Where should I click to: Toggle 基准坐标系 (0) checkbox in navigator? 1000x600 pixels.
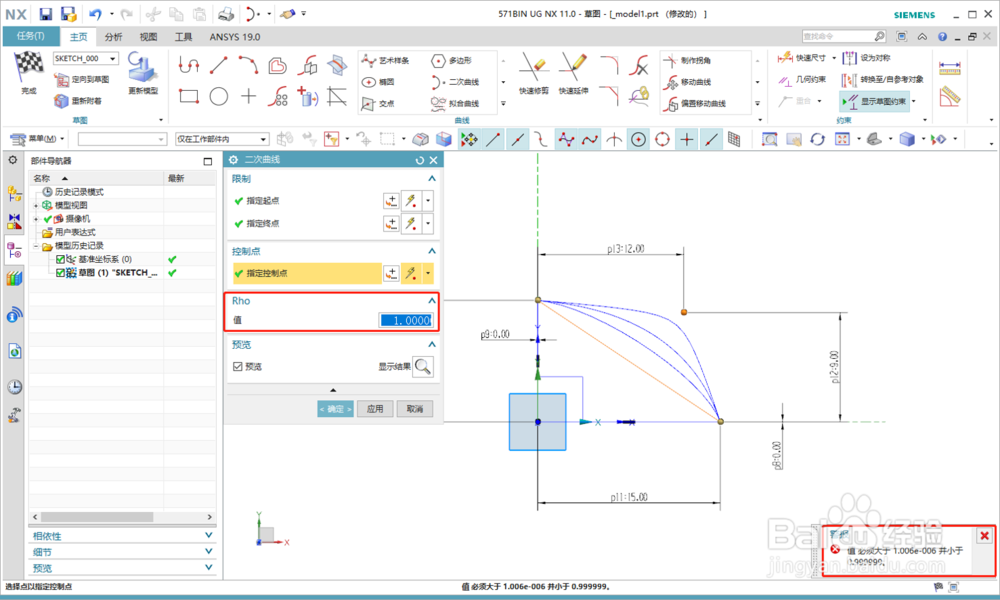61,260
